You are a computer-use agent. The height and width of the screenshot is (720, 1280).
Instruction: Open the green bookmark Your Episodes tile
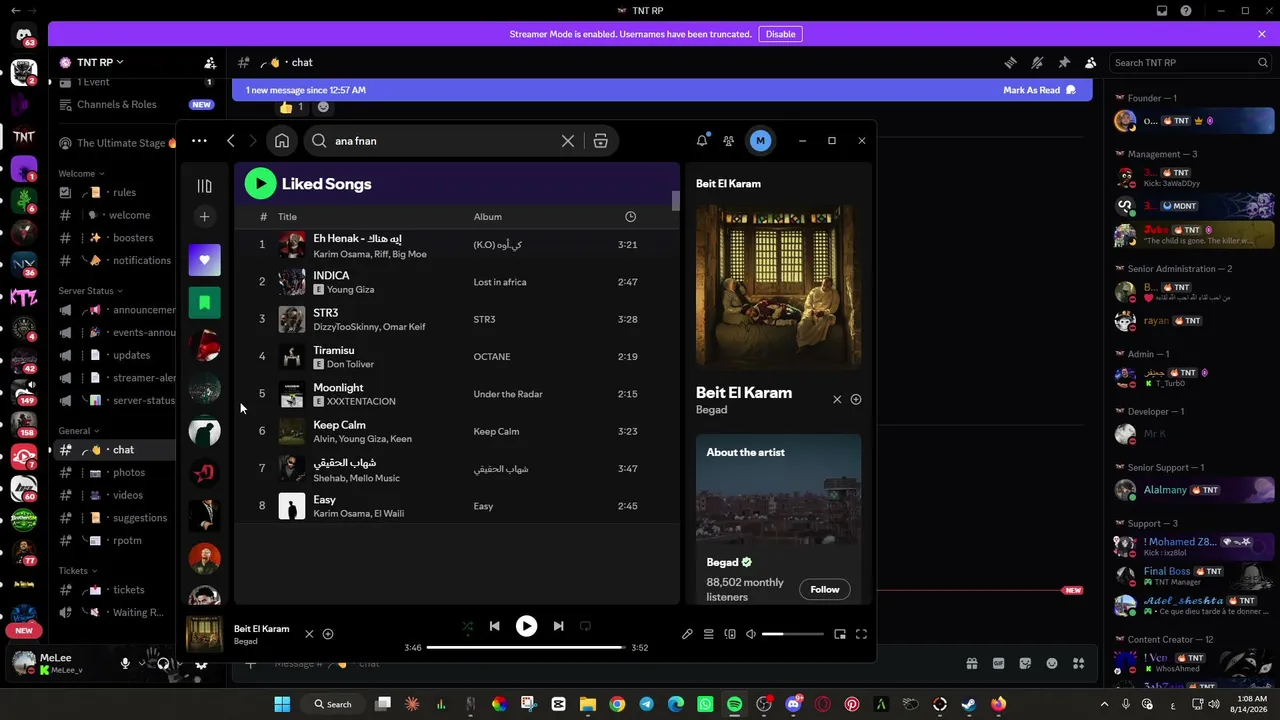click(x=204, y=303)
